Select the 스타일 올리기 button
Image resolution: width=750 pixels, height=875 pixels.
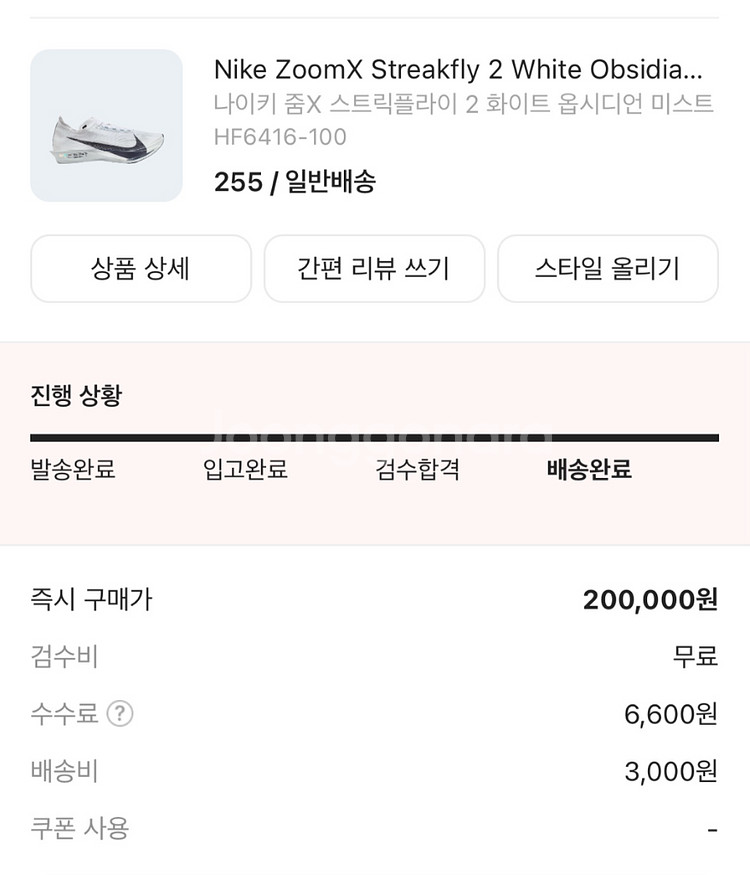tap(607, 269)
